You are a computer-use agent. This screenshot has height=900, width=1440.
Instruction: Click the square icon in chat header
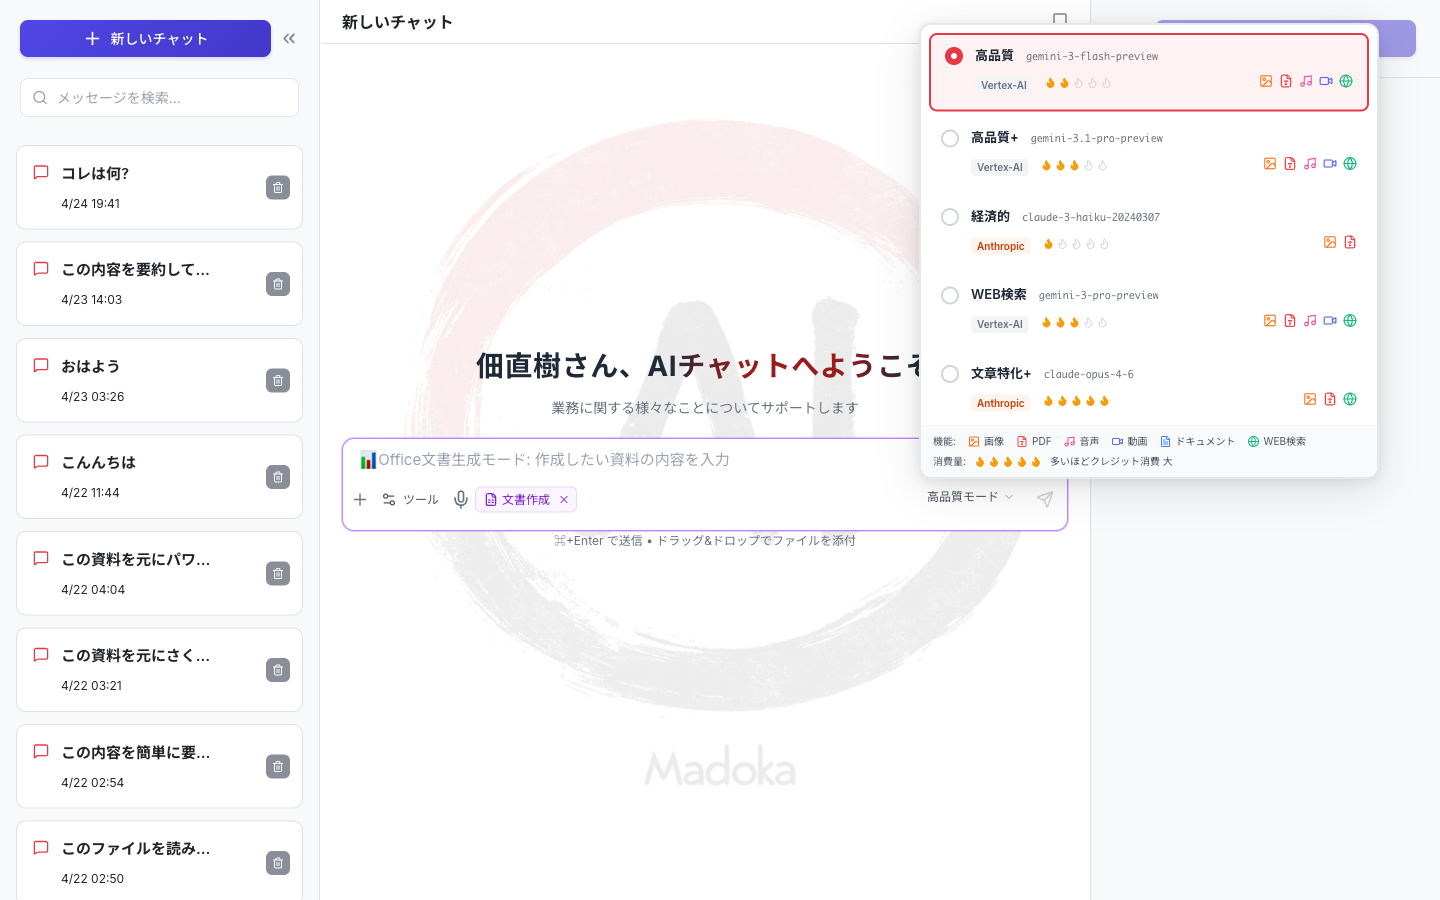click(x=1060, y=19)
